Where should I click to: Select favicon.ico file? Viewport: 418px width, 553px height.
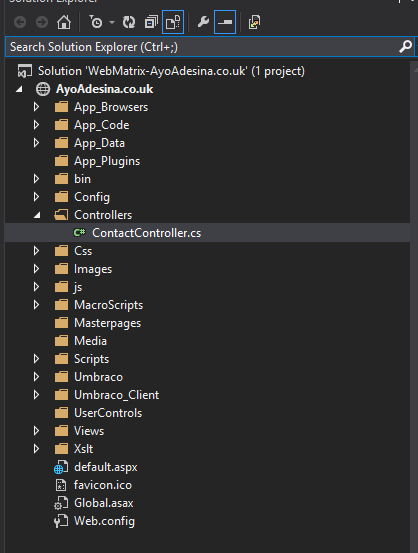pos(103,485)
